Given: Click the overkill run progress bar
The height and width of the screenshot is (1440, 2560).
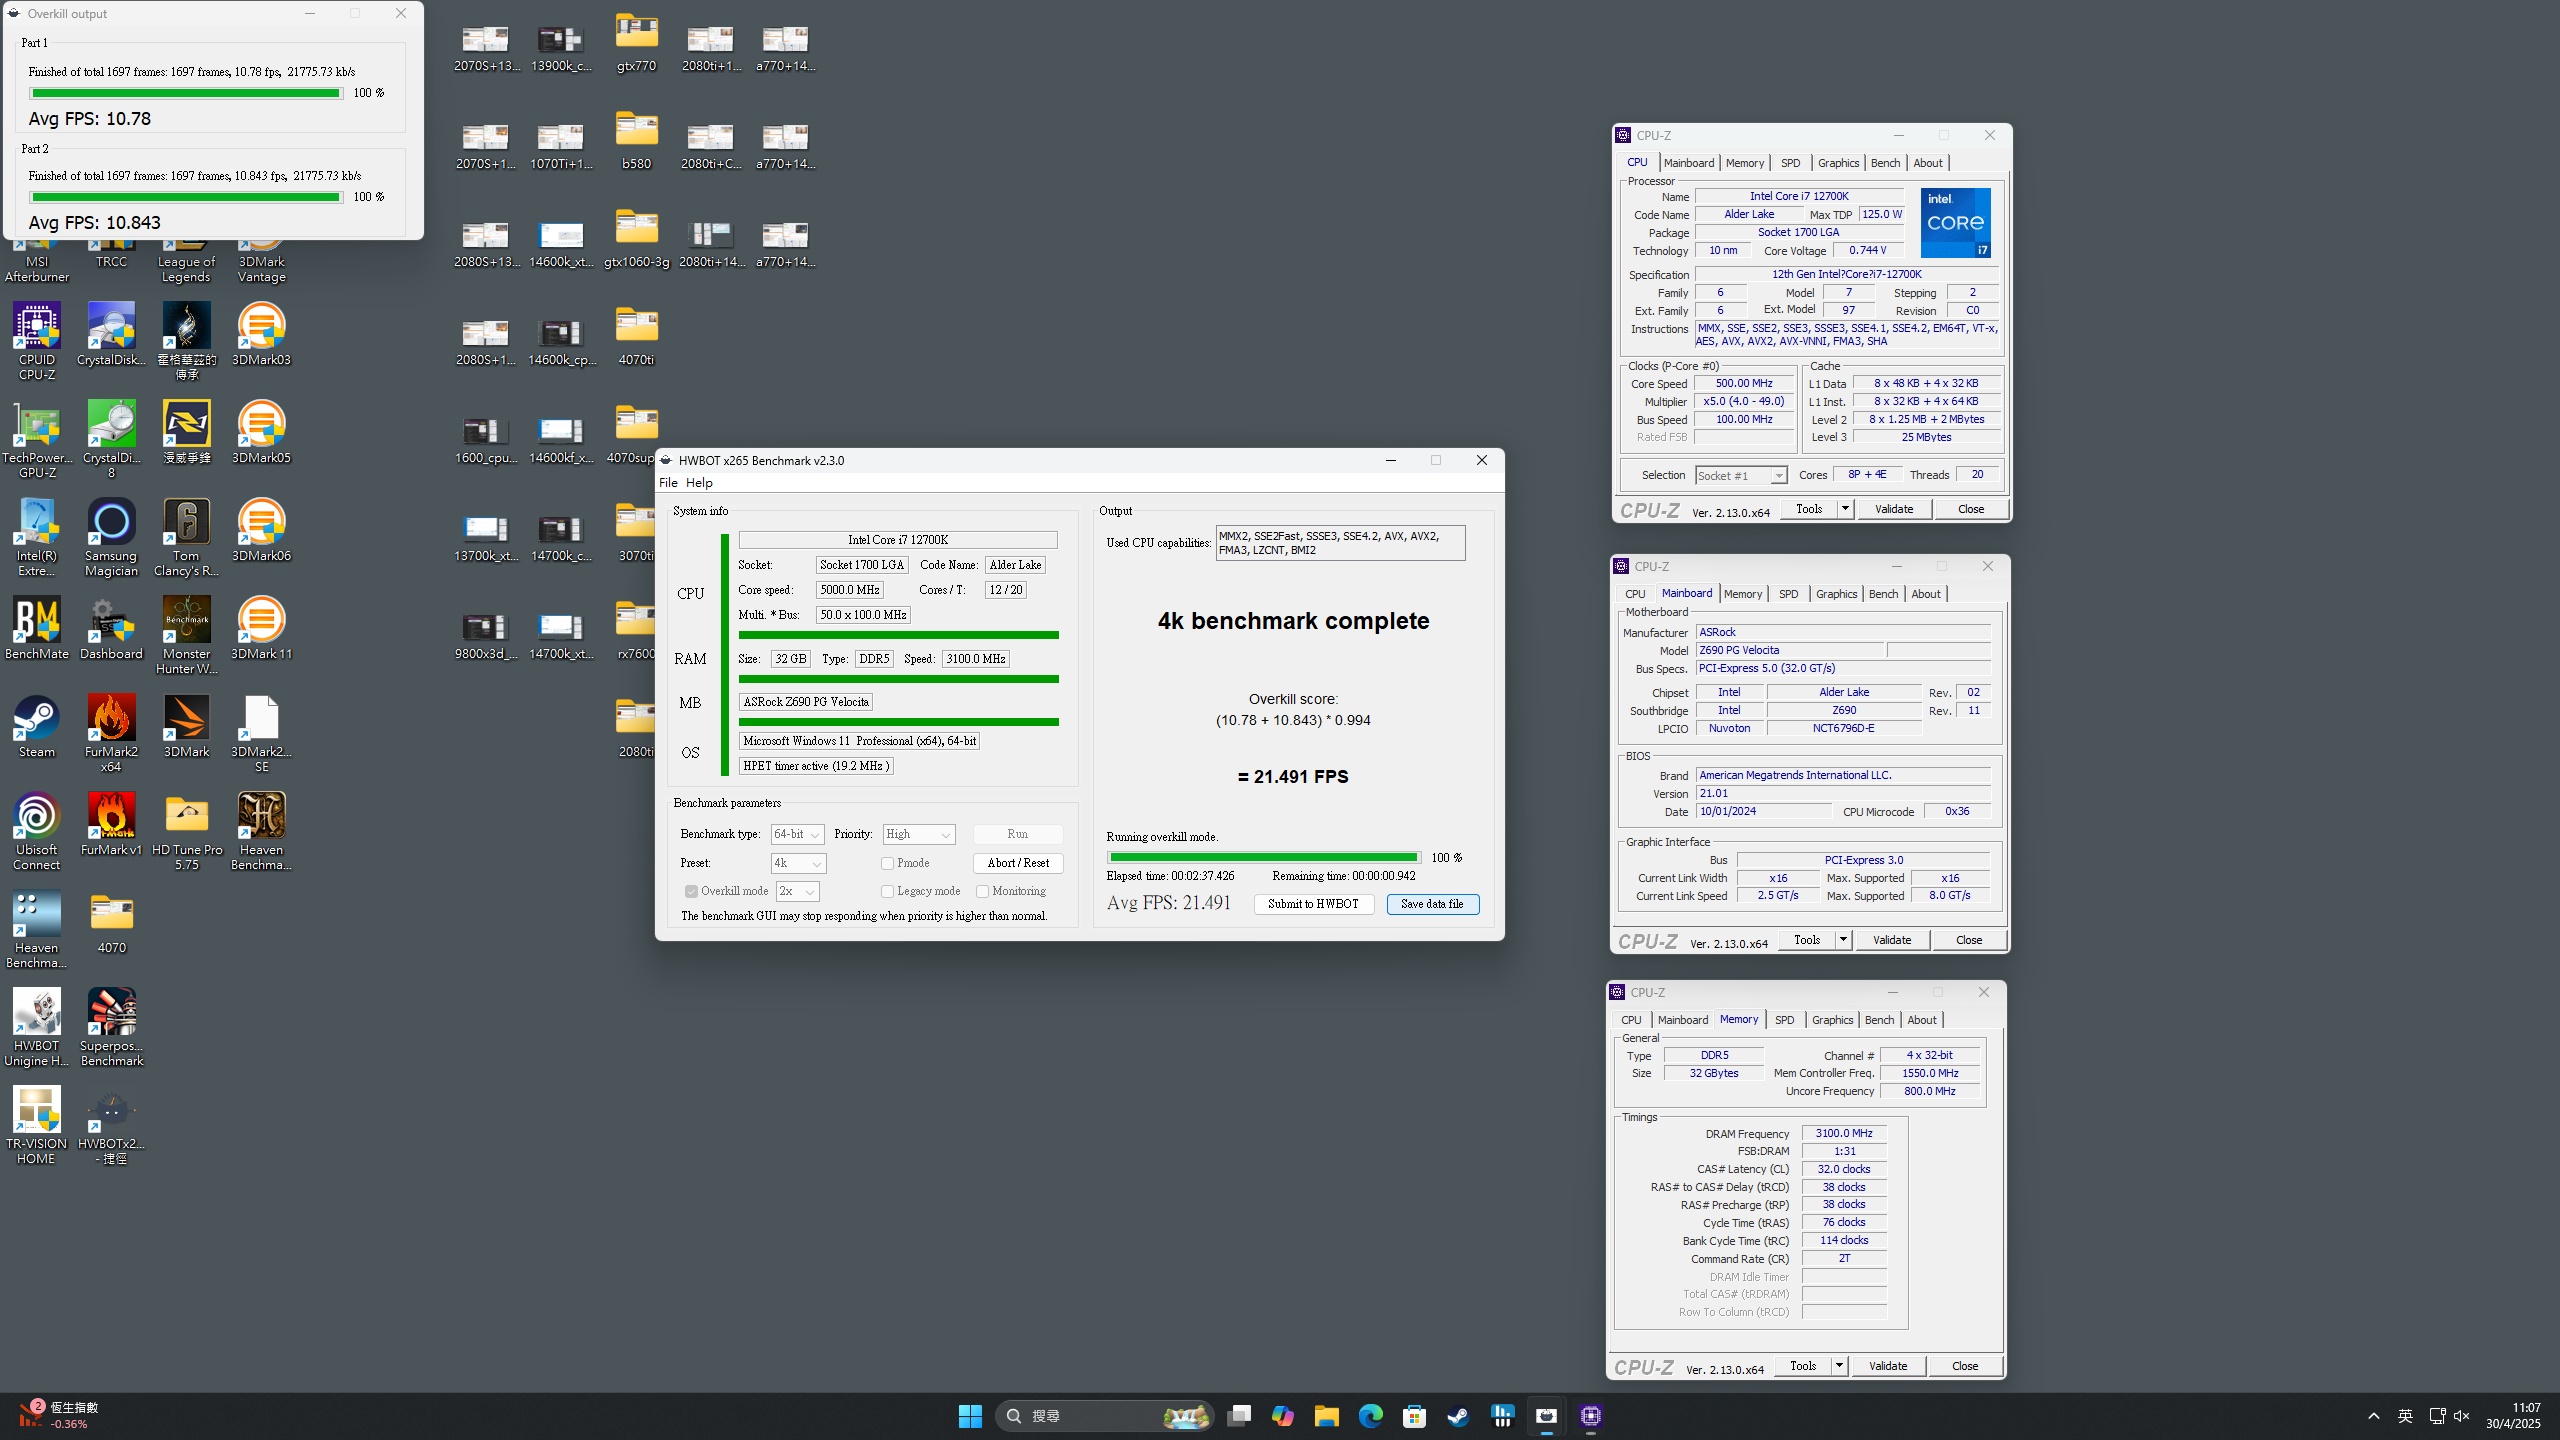Looking at the screenshot, I should click(x=1264, y=857).
